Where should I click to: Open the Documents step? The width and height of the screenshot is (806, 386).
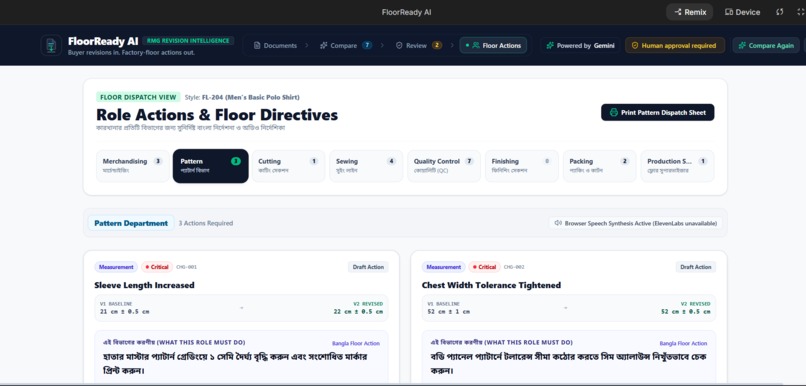(276, 45)
